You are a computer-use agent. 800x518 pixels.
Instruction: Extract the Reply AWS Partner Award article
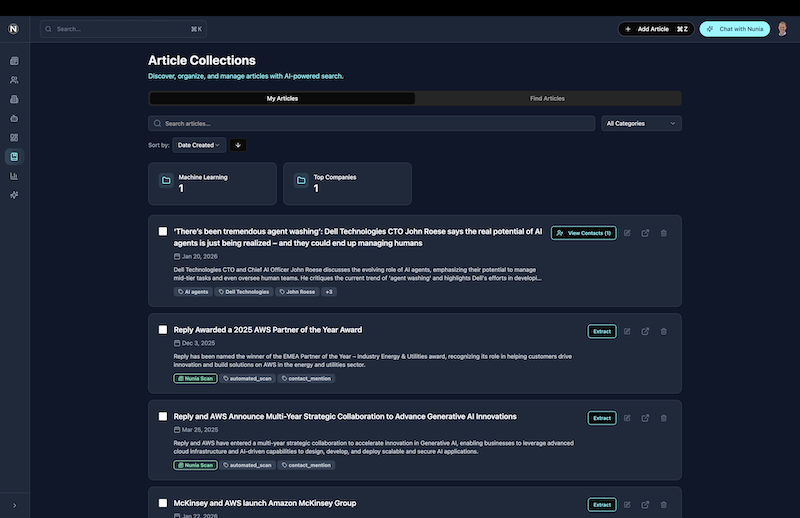[x=602, y=331]
